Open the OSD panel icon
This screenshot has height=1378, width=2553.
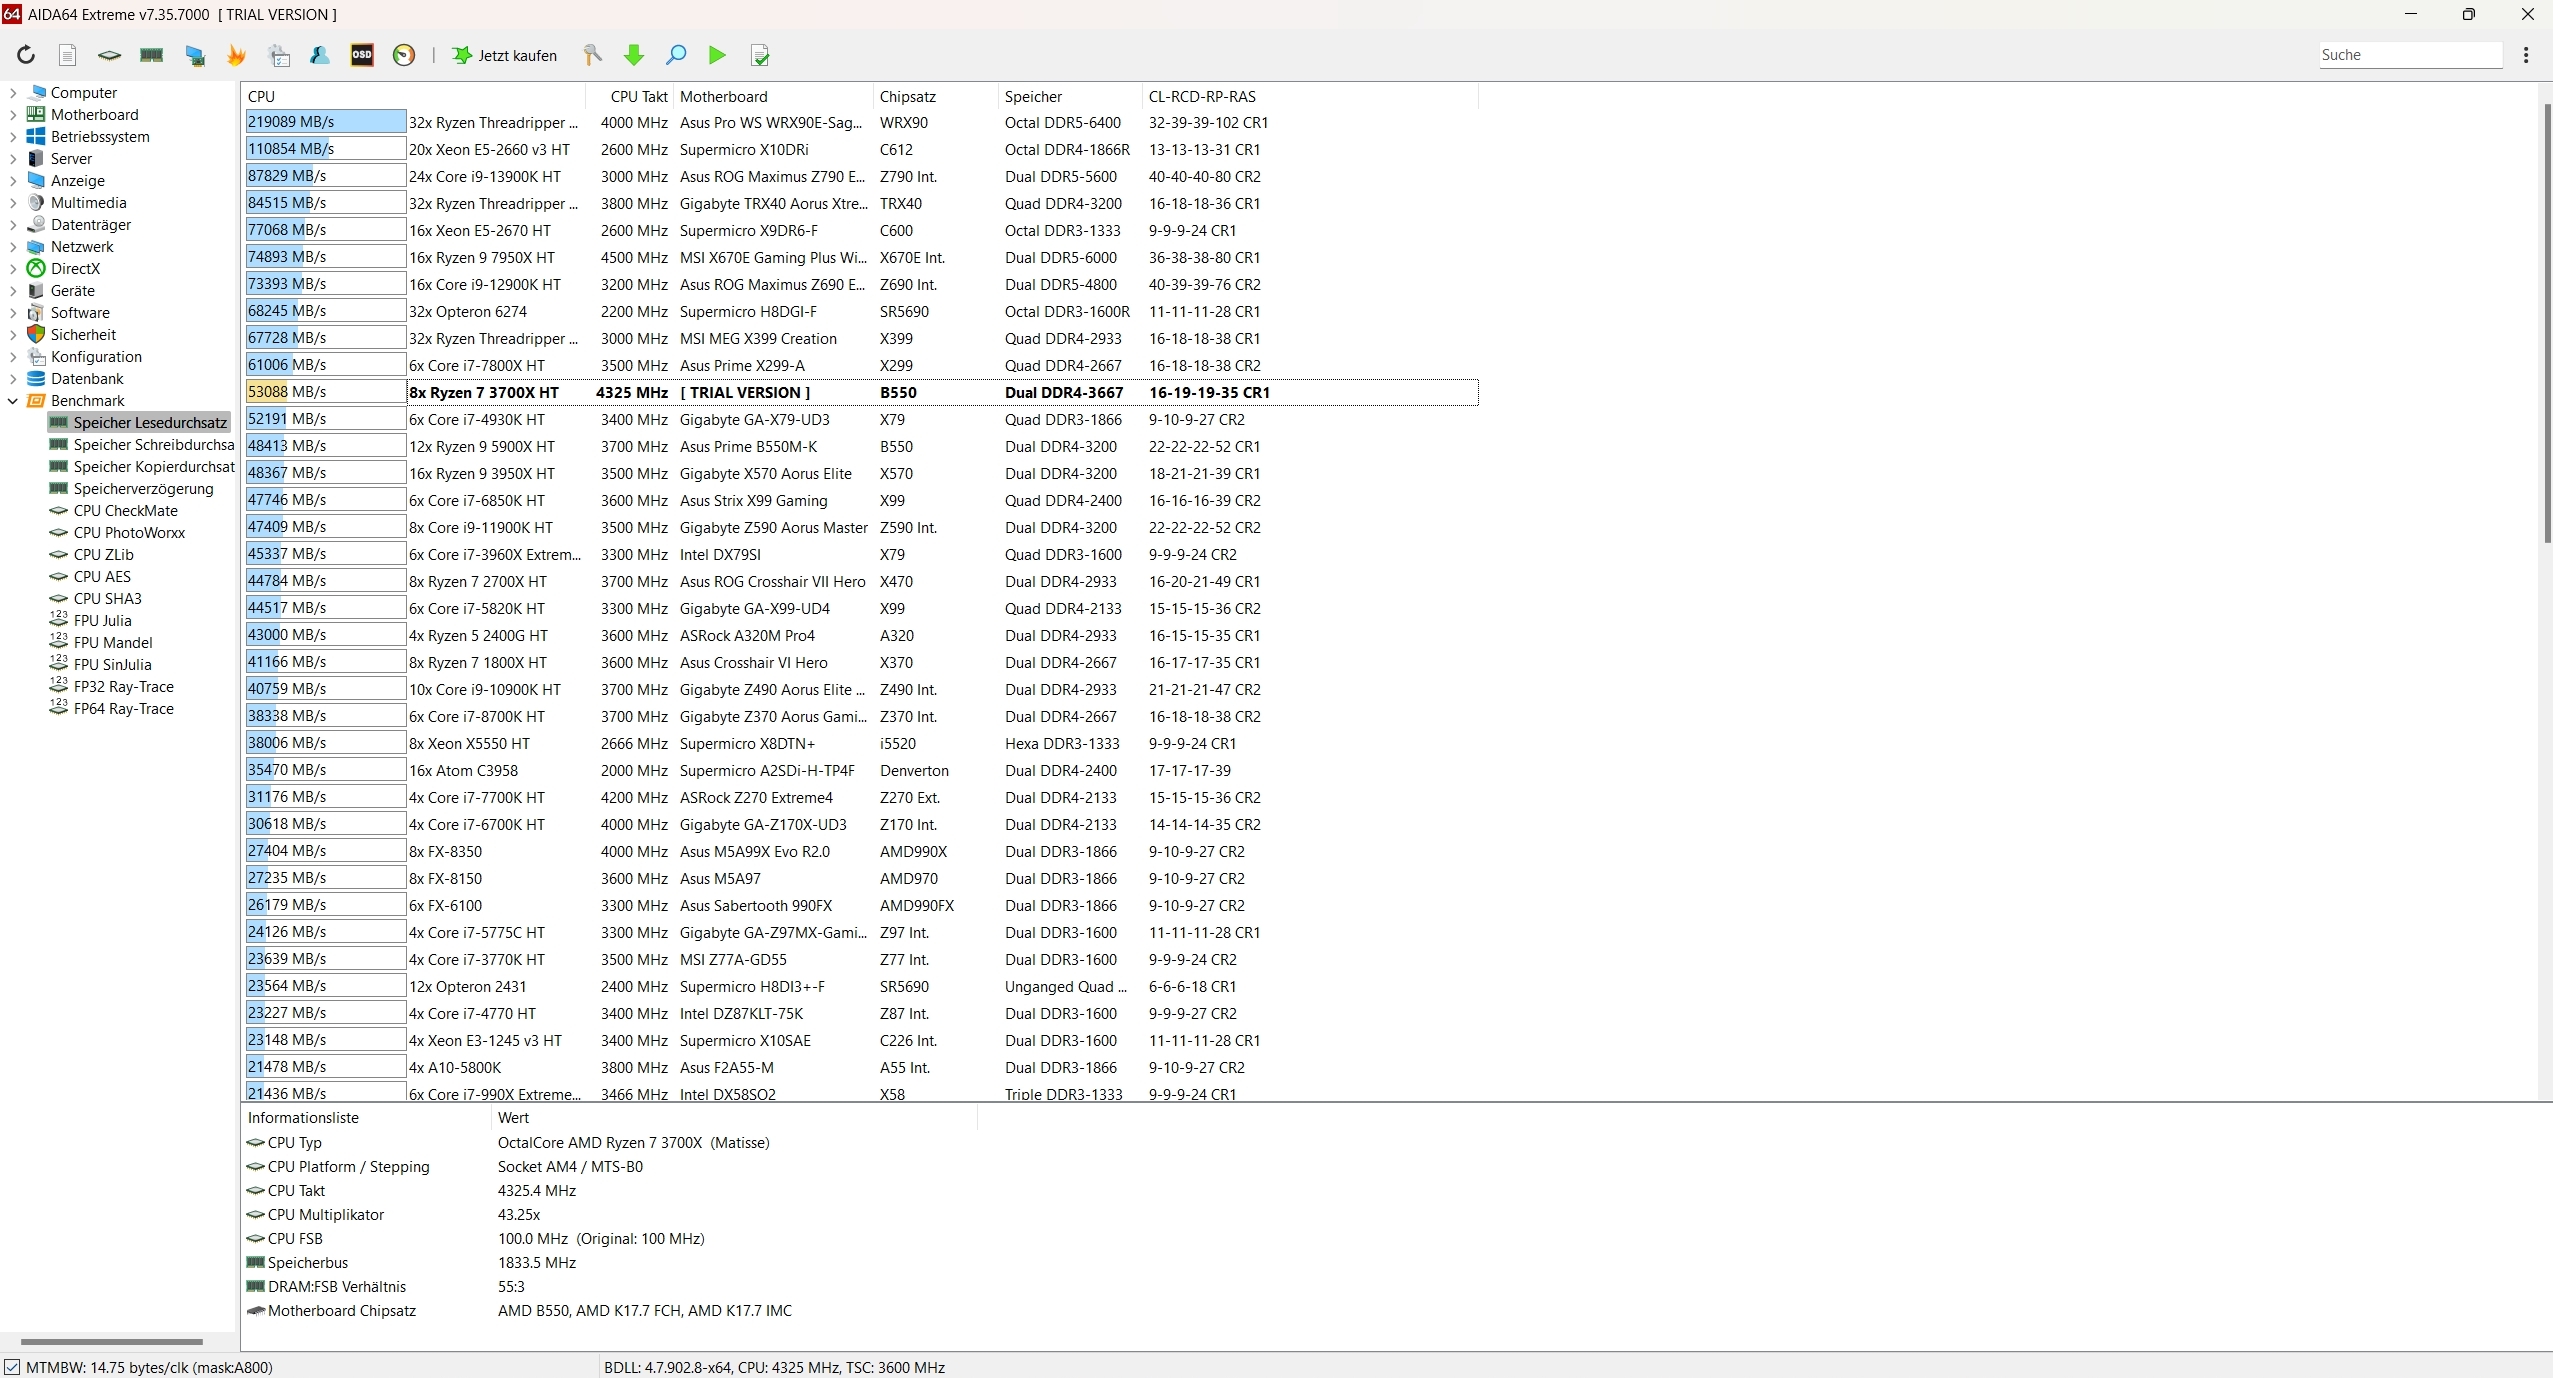(362, 55)
